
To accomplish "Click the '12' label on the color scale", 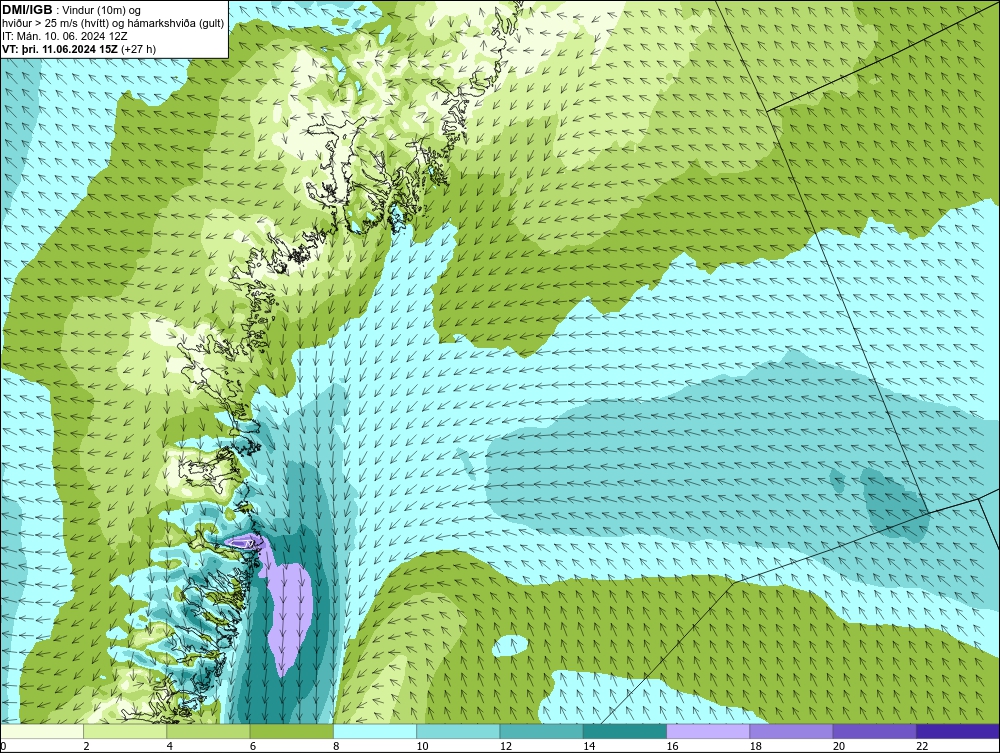I will 506,746.
